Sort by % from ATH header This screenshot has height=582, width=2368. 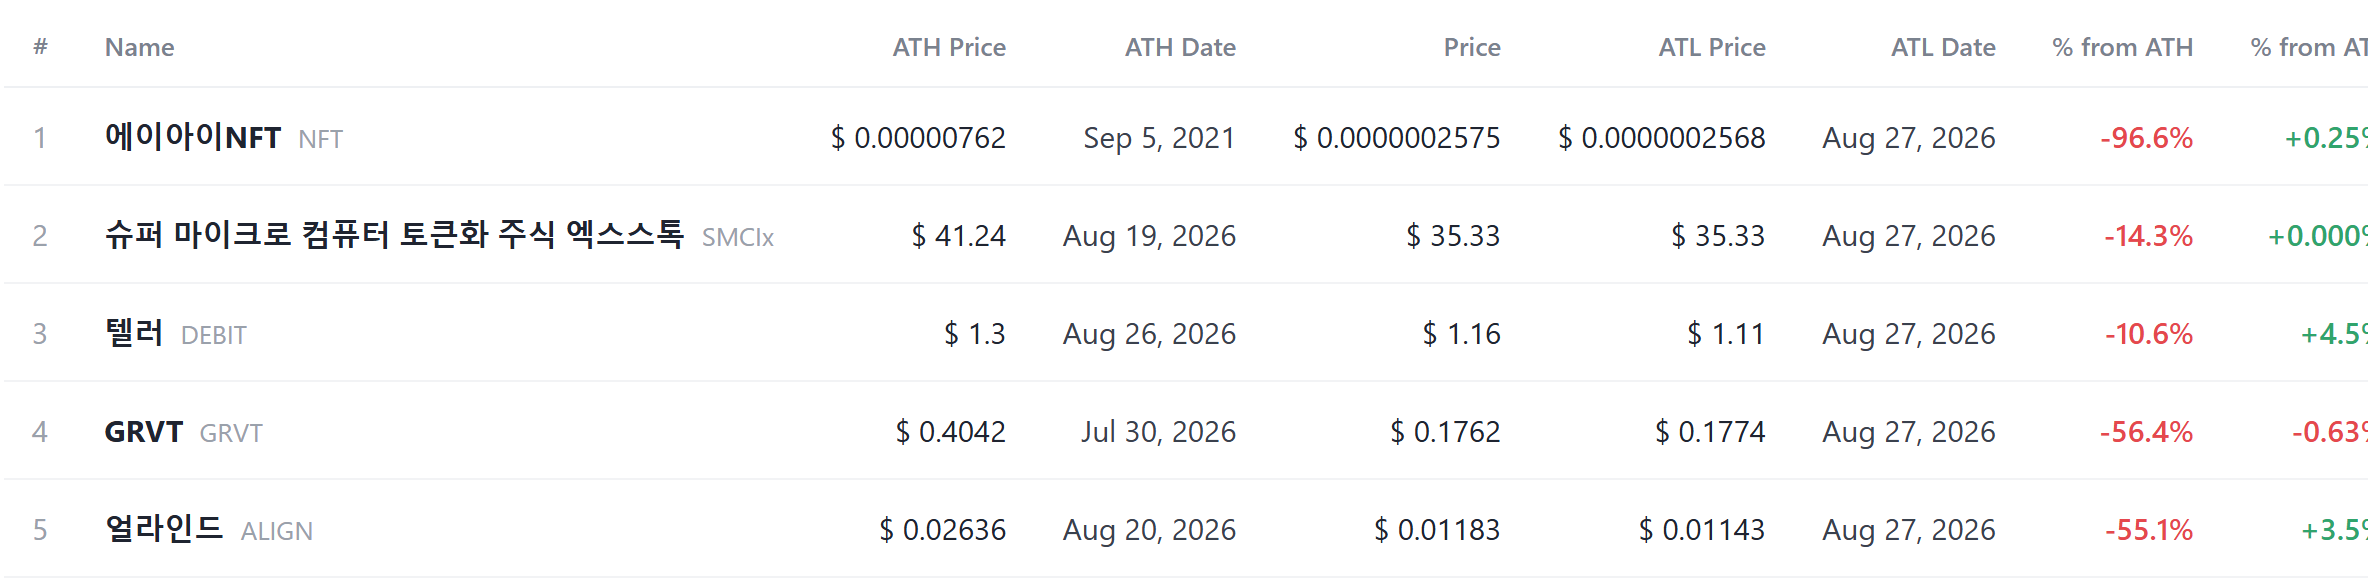(x=2122, y=47)
